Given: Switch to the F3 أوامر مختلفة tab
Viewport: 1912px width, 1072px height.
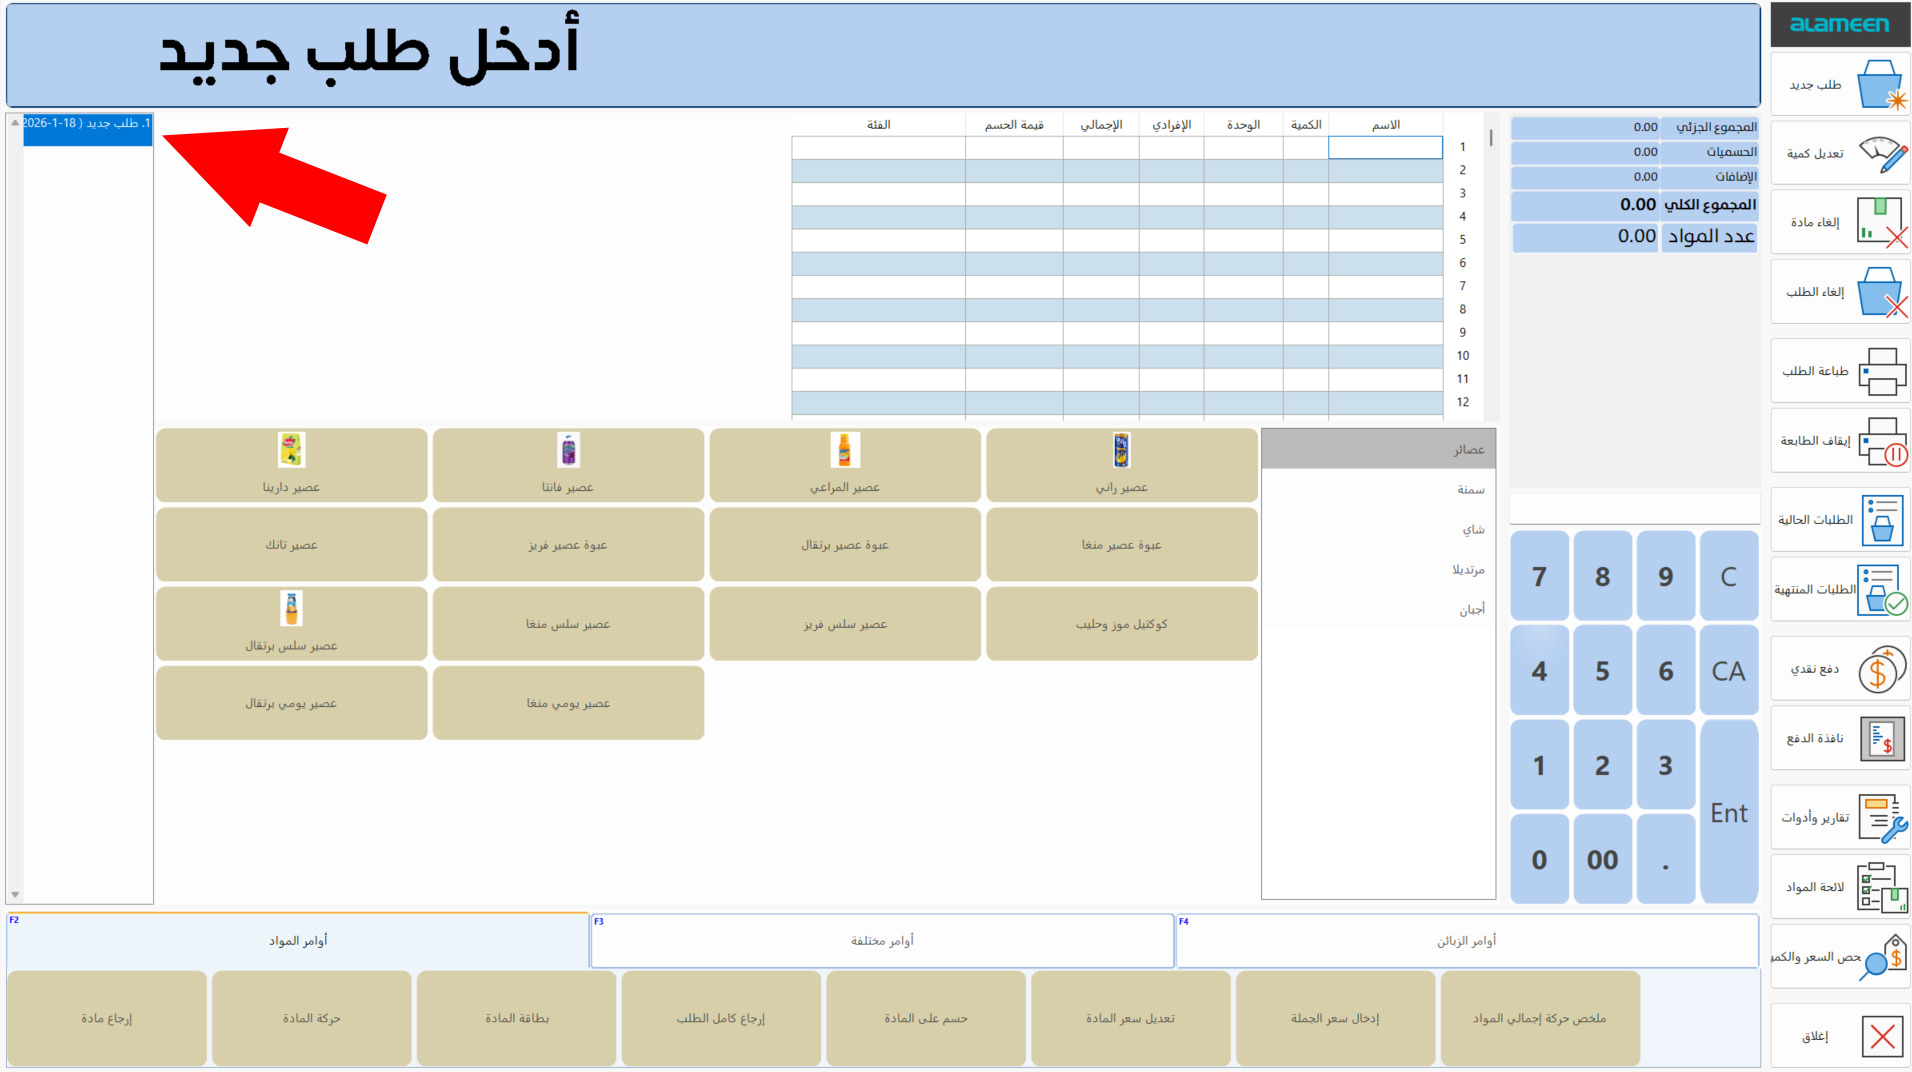Looking at the screenshot, I should (x=881, y=940).
